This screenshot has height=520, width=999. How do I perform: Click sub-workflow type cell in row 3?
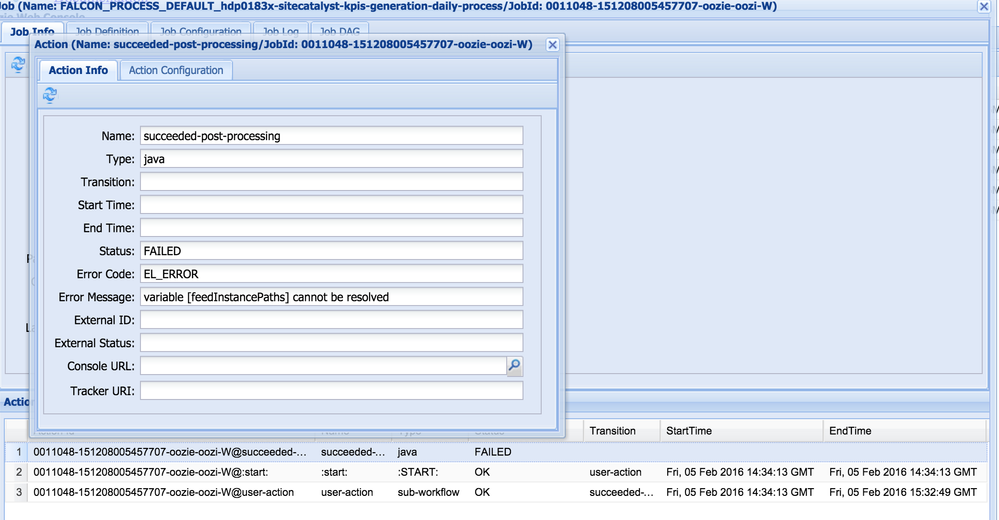428,493
